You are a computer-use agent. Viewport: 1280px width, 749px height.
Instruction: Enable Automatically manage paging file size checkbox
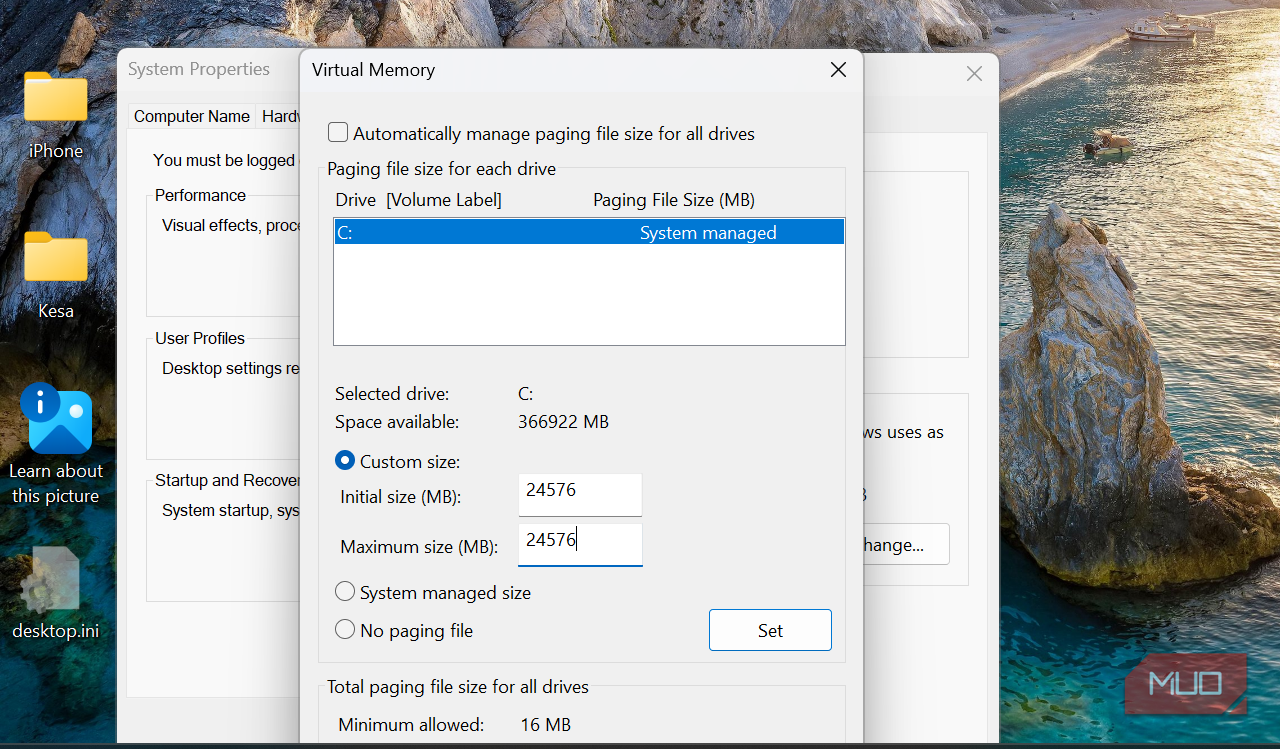pos(339,133)
